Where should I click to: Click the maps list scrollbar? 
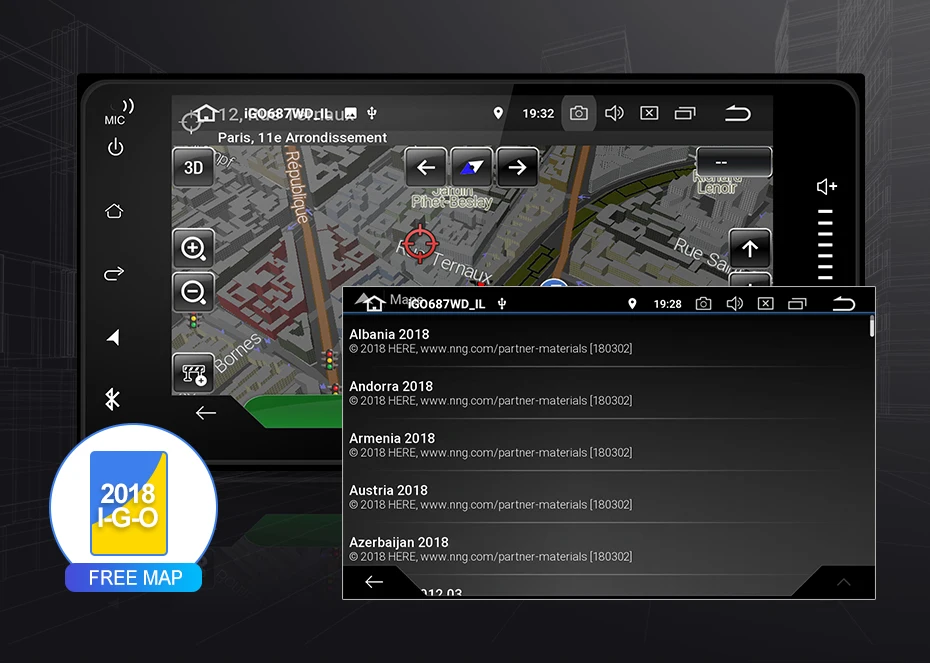[x=871, y=327]
